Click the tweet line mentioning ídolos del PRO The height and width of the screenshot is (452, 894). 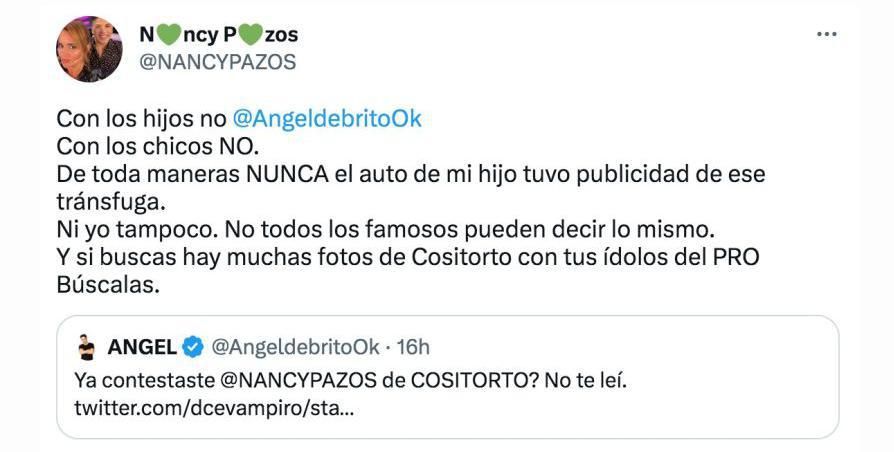coord(408,258)
